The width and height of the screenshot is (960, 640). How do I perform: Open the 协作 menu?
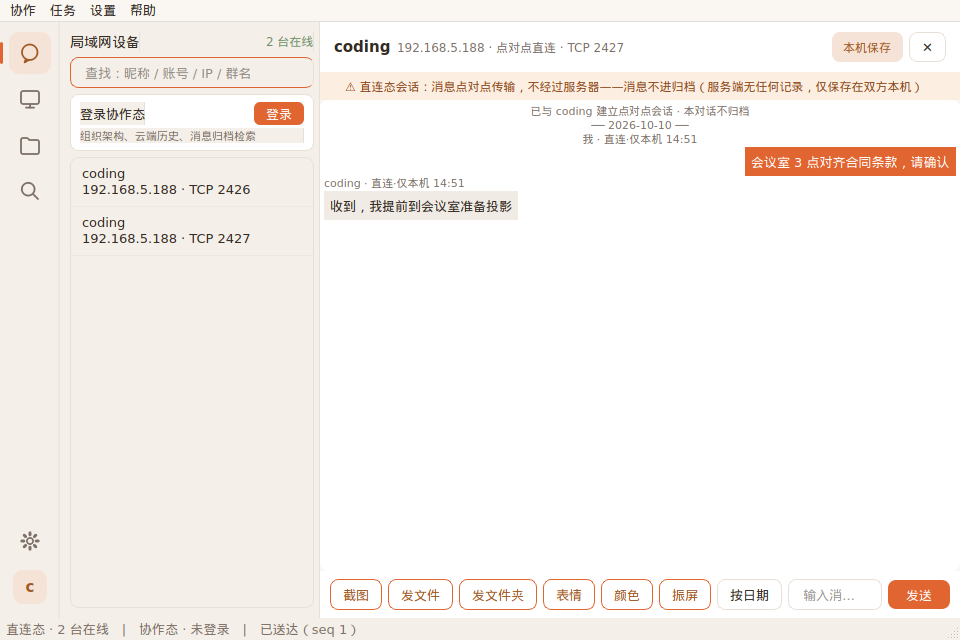coord(23,10)
